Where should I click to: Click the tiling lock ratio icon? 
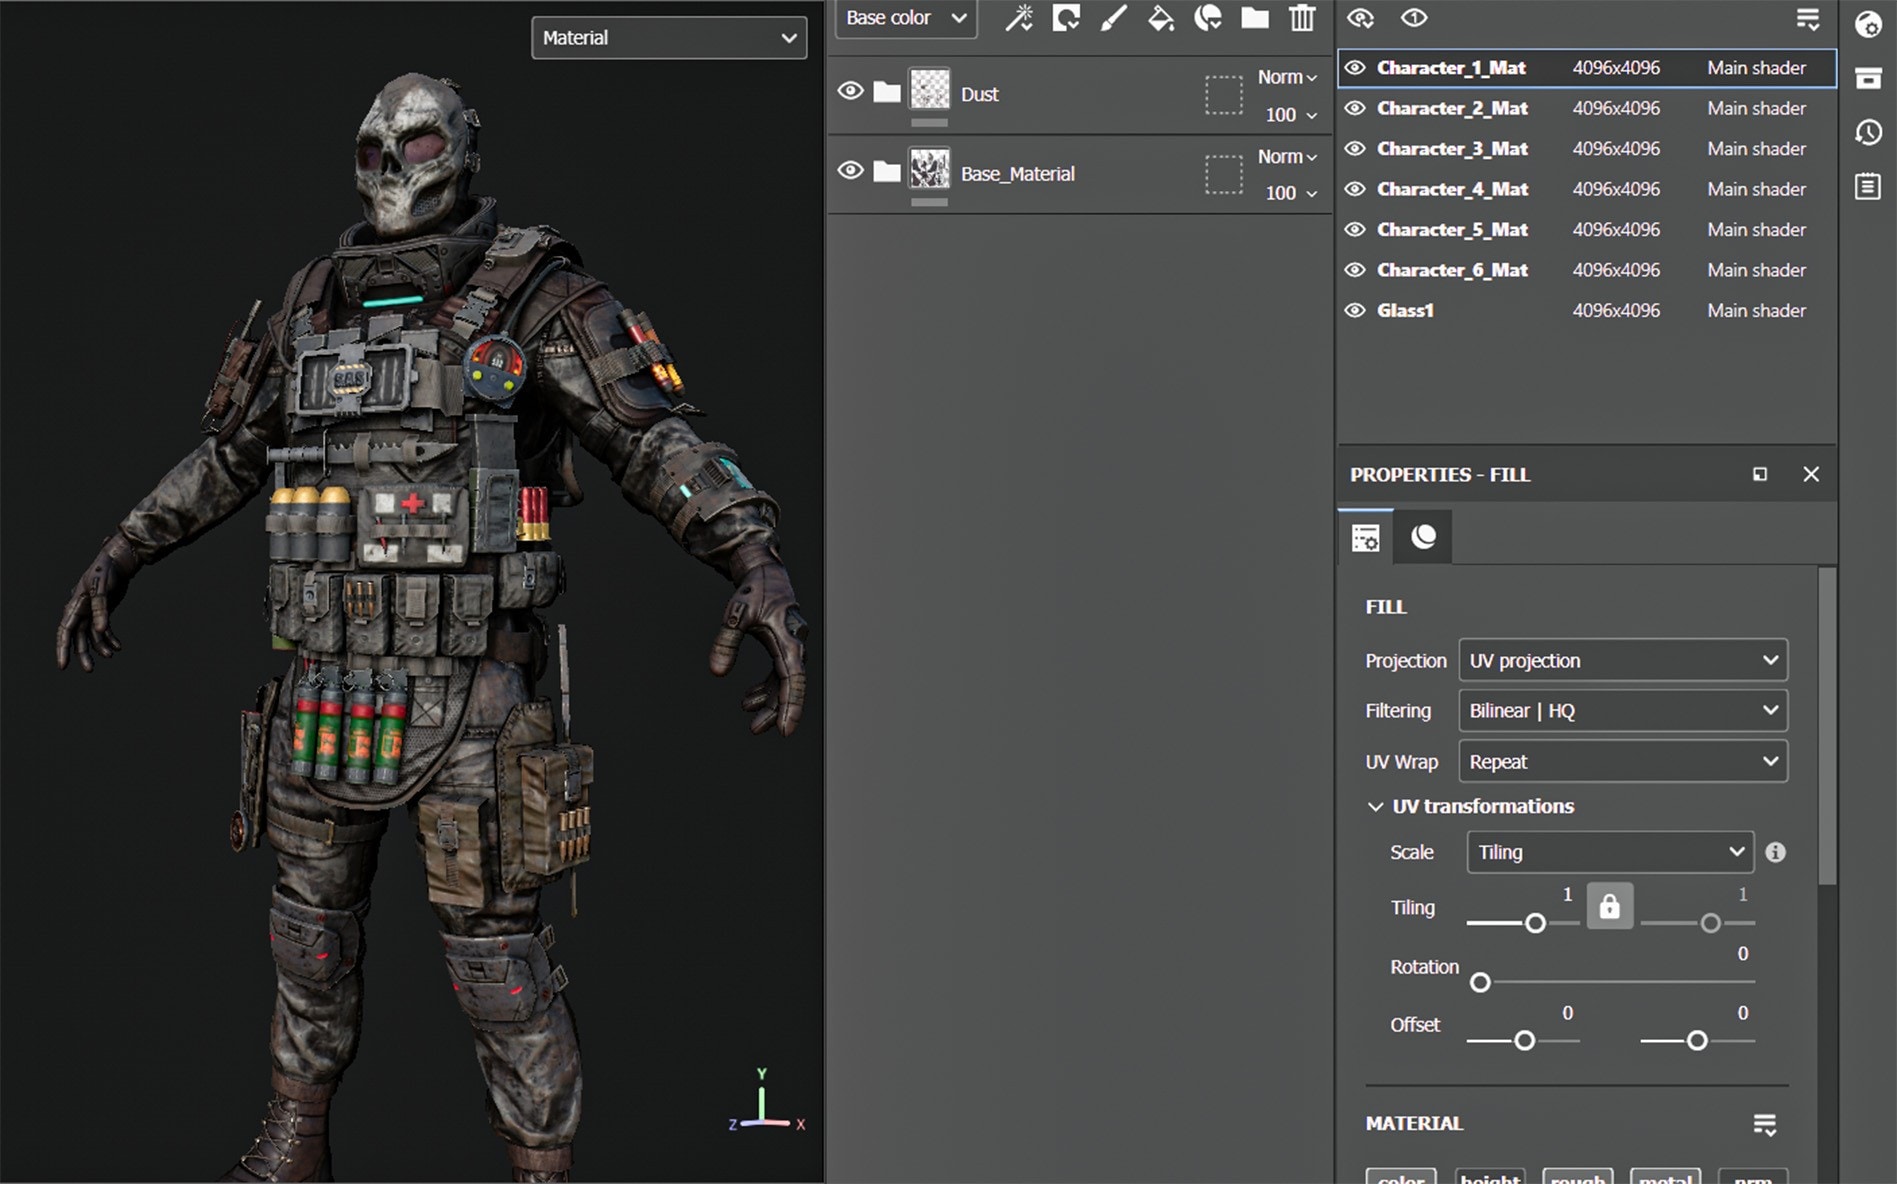point(1609,906)
